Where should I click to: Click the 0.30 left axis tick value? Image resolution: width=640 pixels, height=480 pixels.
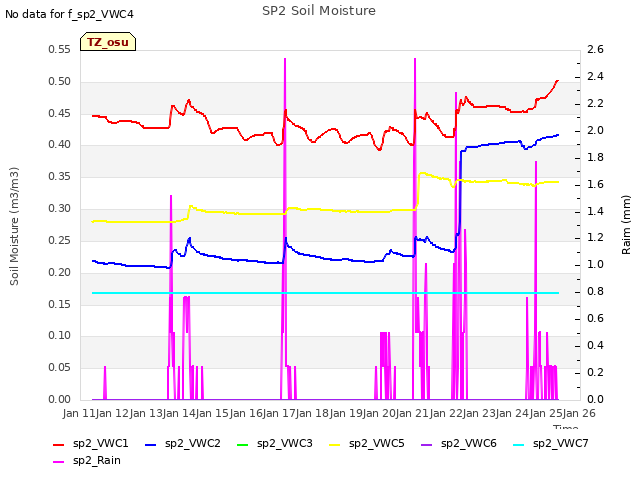point(60,209)
